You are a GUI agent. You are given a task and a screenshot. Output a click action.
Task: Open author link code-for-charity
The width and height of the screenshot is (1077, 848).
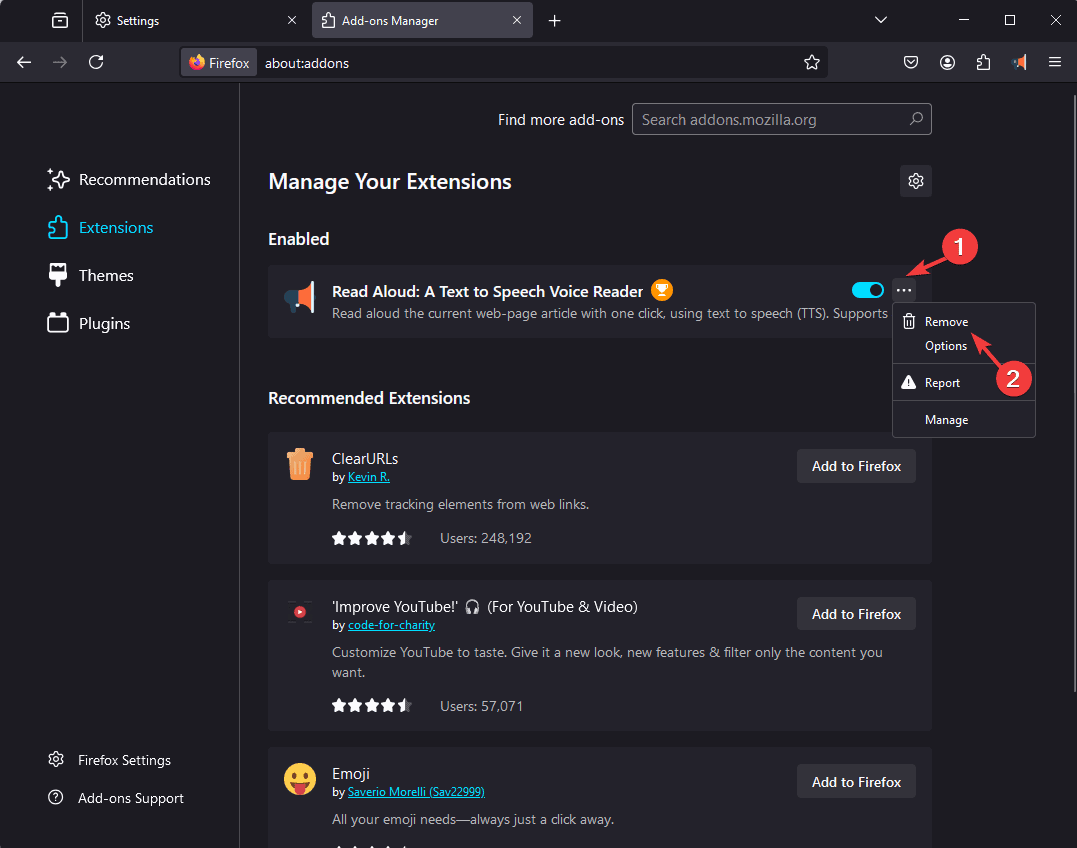click(x=392, y=625)
